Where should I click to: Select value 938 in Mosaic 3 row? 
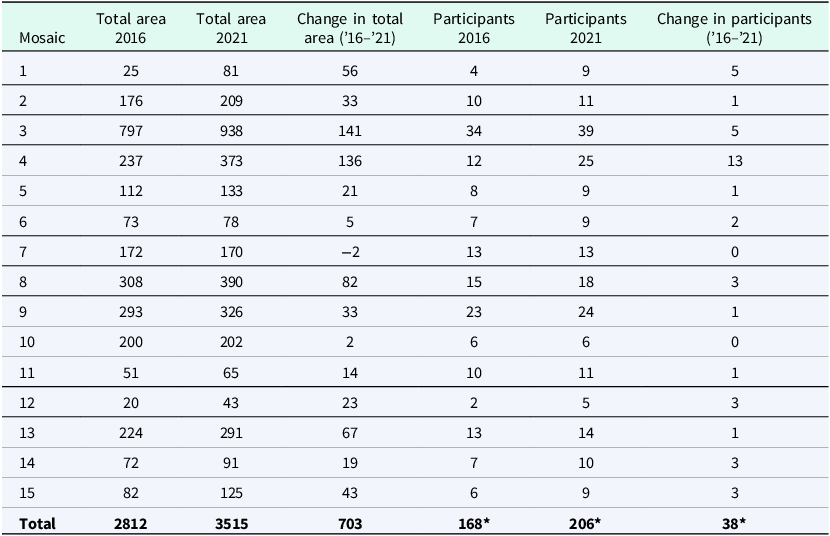[231, 131]
